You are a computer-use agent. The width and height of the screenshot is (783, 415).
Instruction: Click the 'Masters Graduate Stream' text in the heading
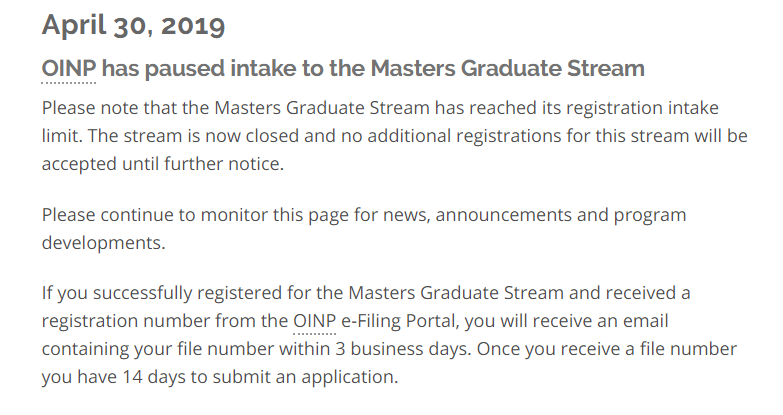point(507,68)
